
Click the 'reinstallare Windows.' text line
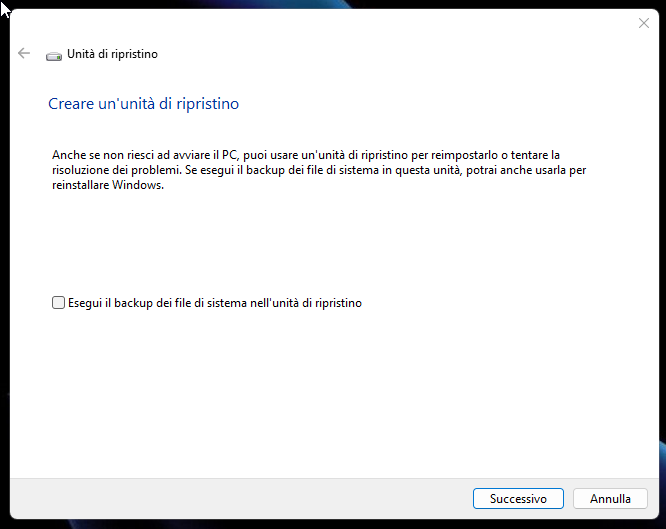pos(107,186)
